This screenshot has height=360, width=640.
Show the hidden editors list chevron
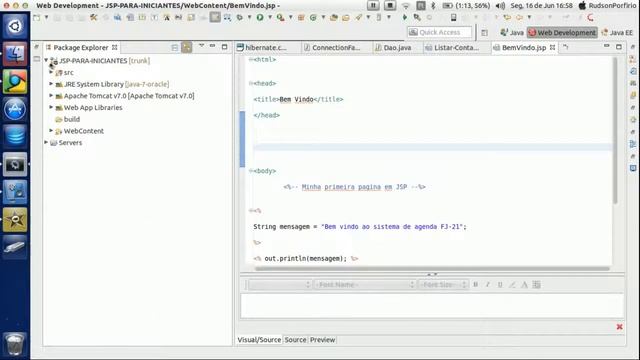(566, 47)
